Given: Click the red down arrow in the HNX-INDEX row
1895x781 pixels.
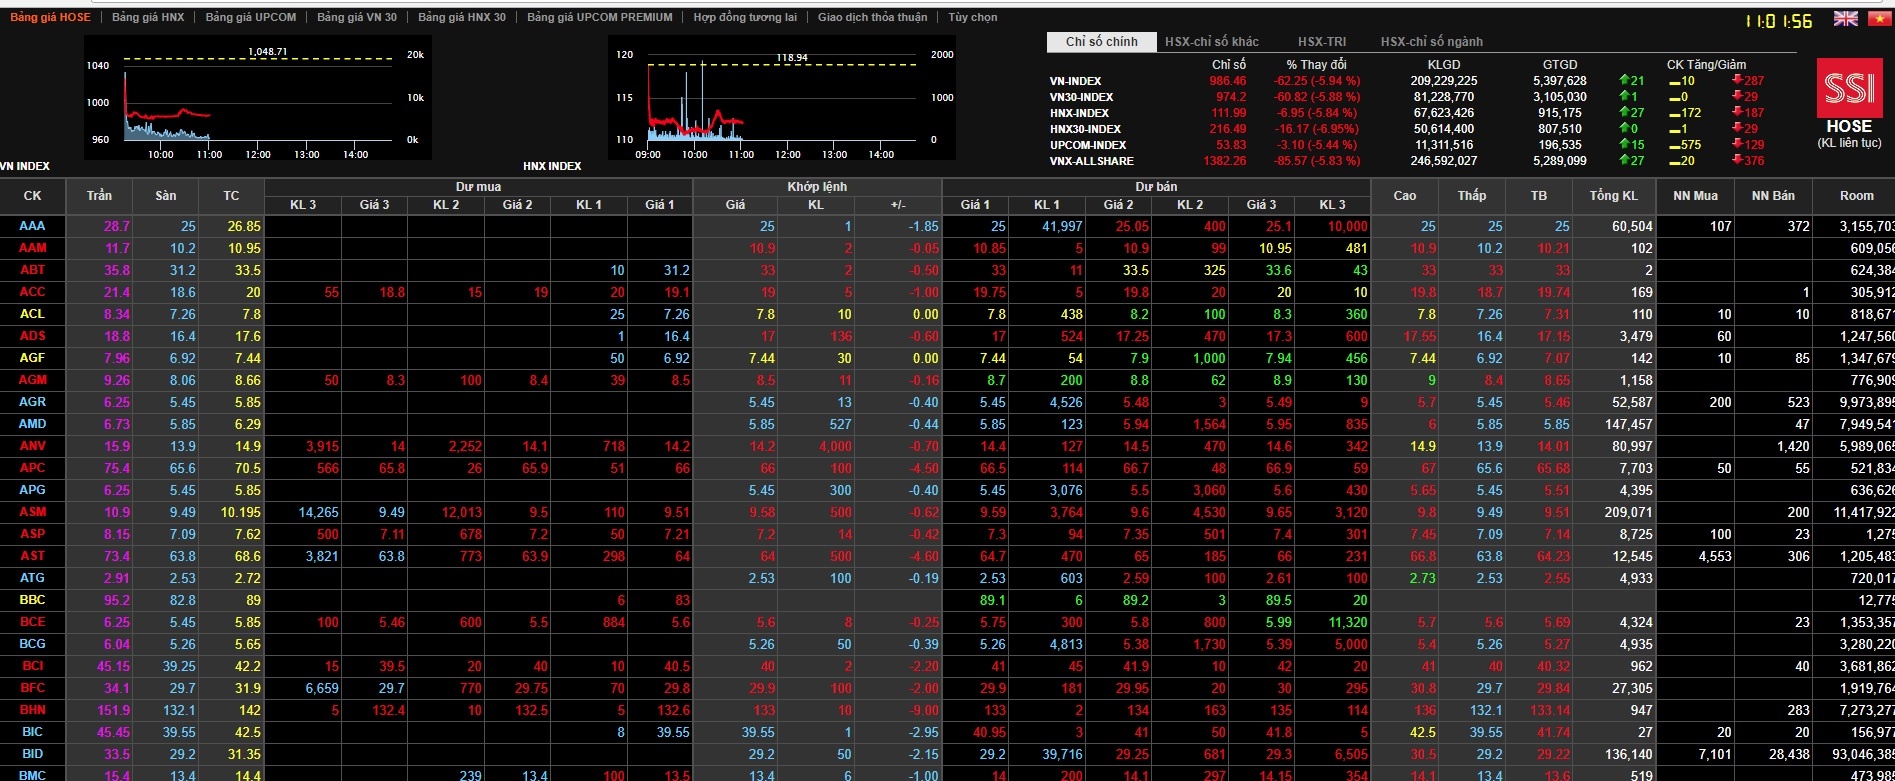Looking at the screenshot, I should [1738, 113].
